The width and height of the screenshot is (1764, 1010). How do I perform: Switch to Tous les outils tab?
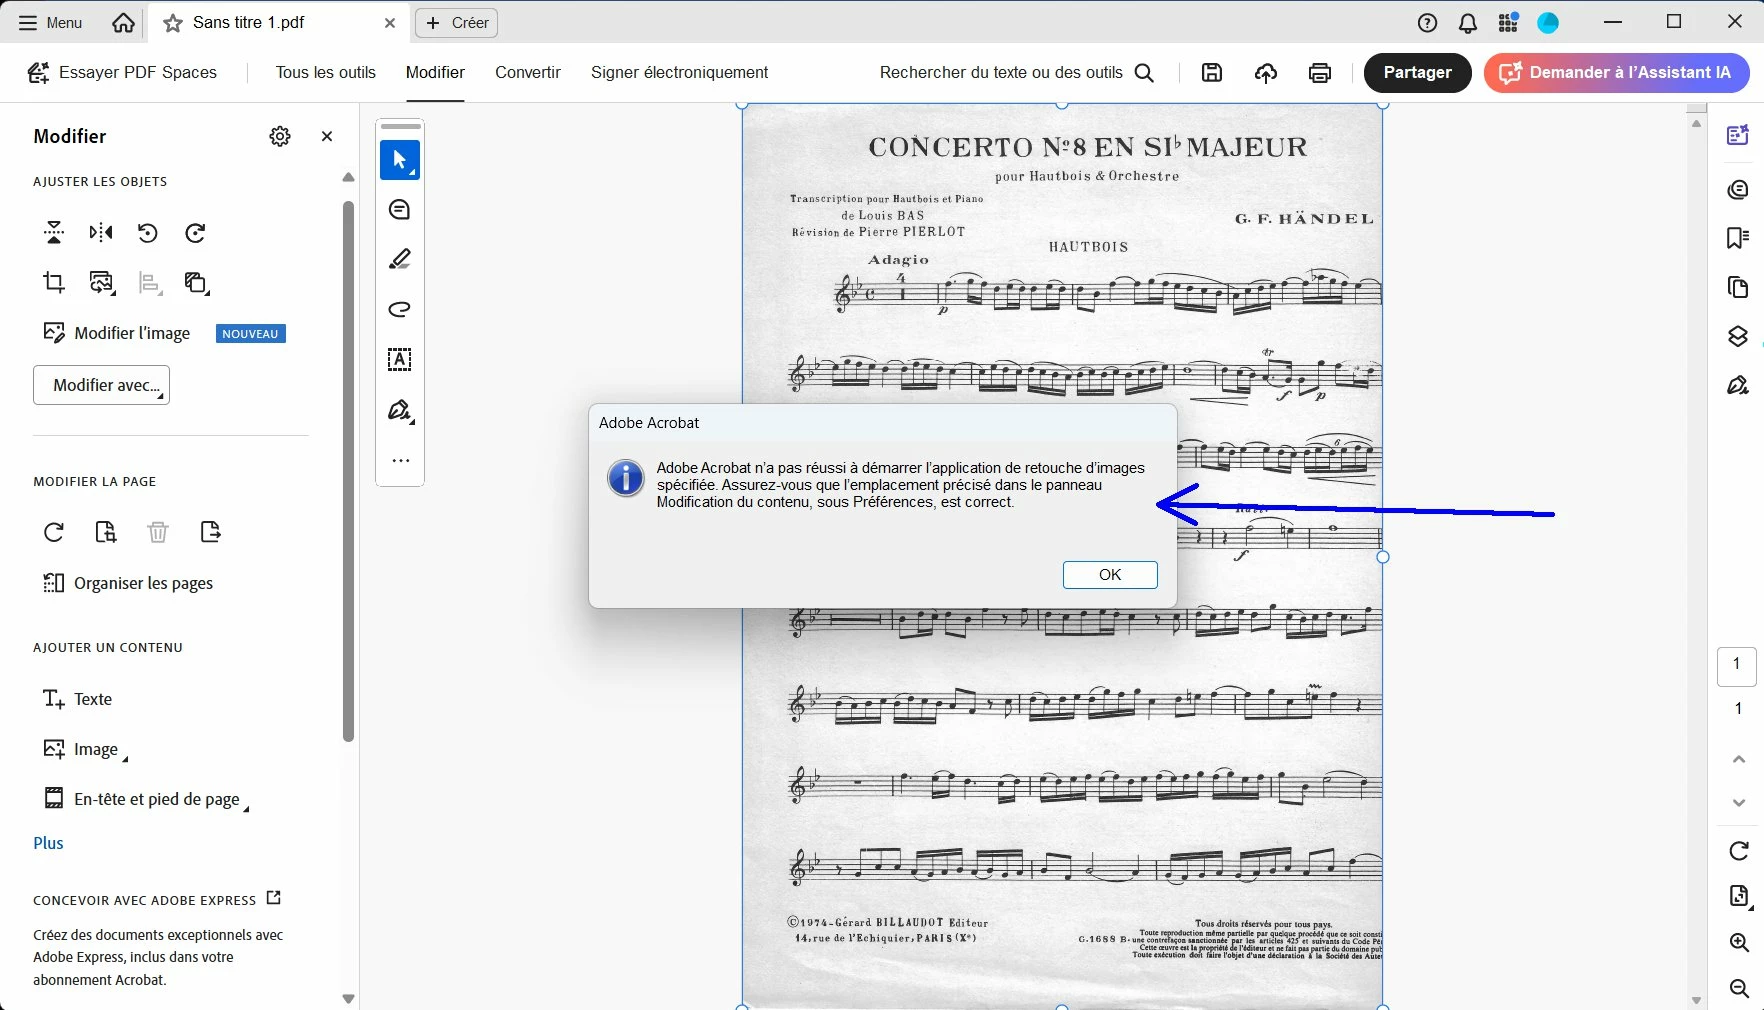[326, 72]
